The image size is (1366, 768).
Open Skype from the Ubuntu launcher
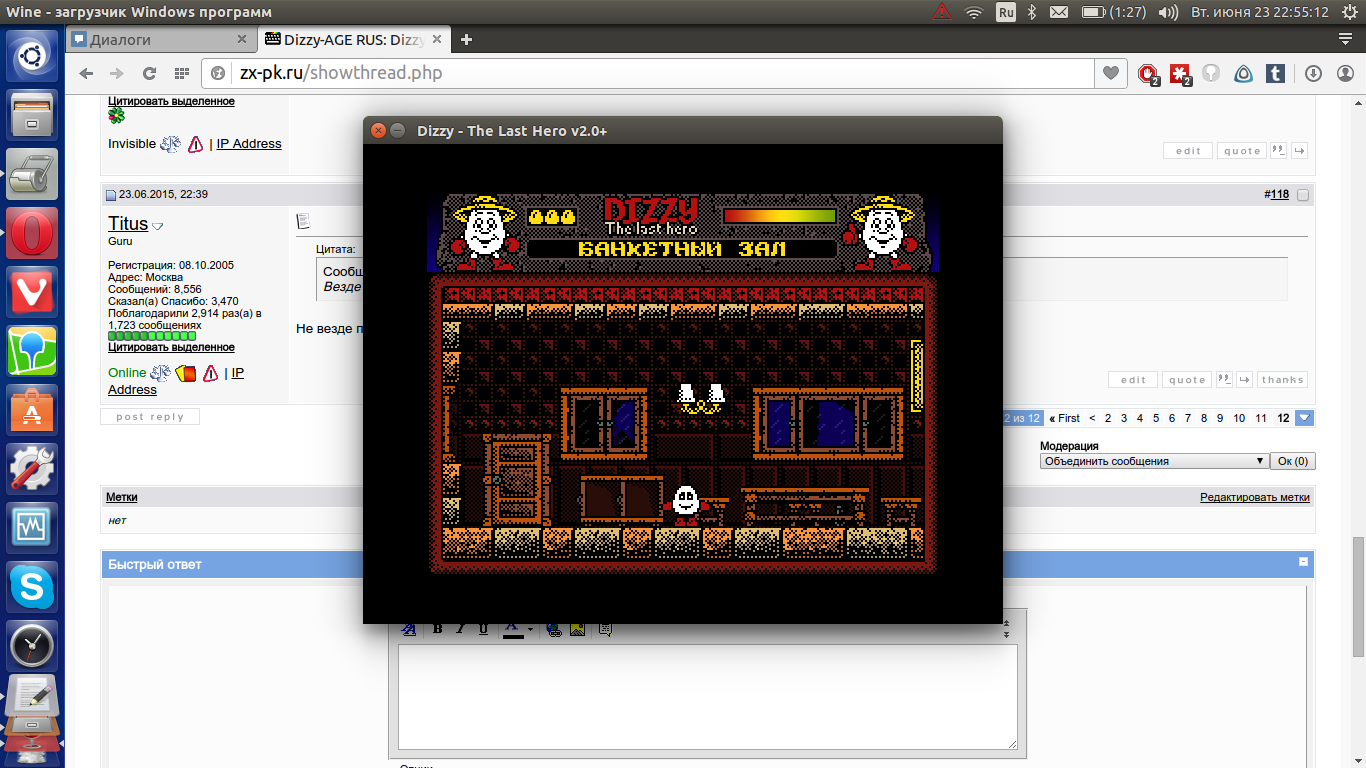click(x=33, y=588)
